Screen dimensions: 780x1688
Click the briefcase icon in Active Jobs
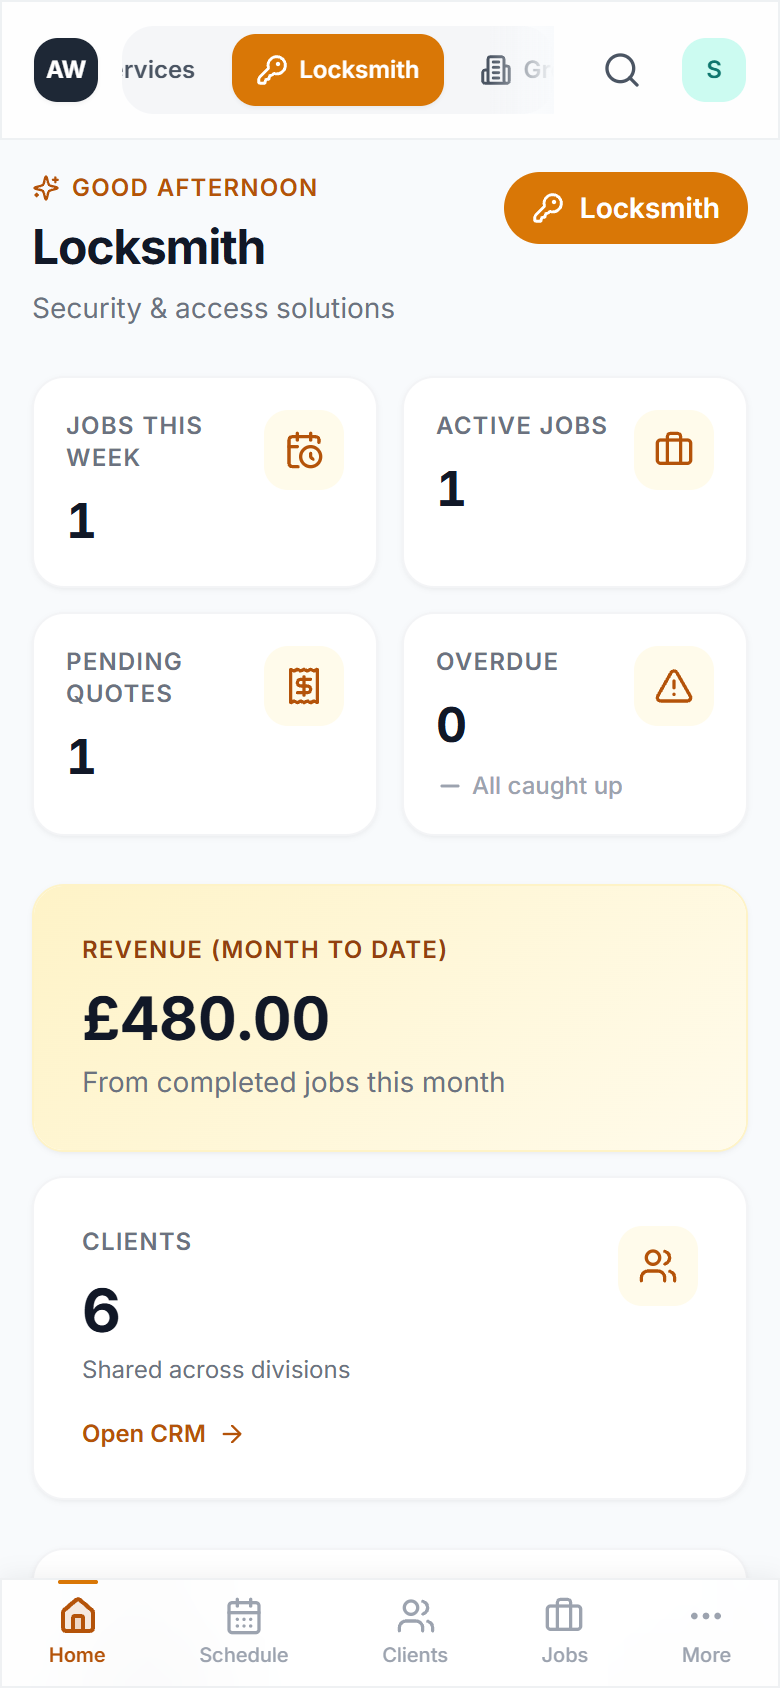tap(674, 450)
